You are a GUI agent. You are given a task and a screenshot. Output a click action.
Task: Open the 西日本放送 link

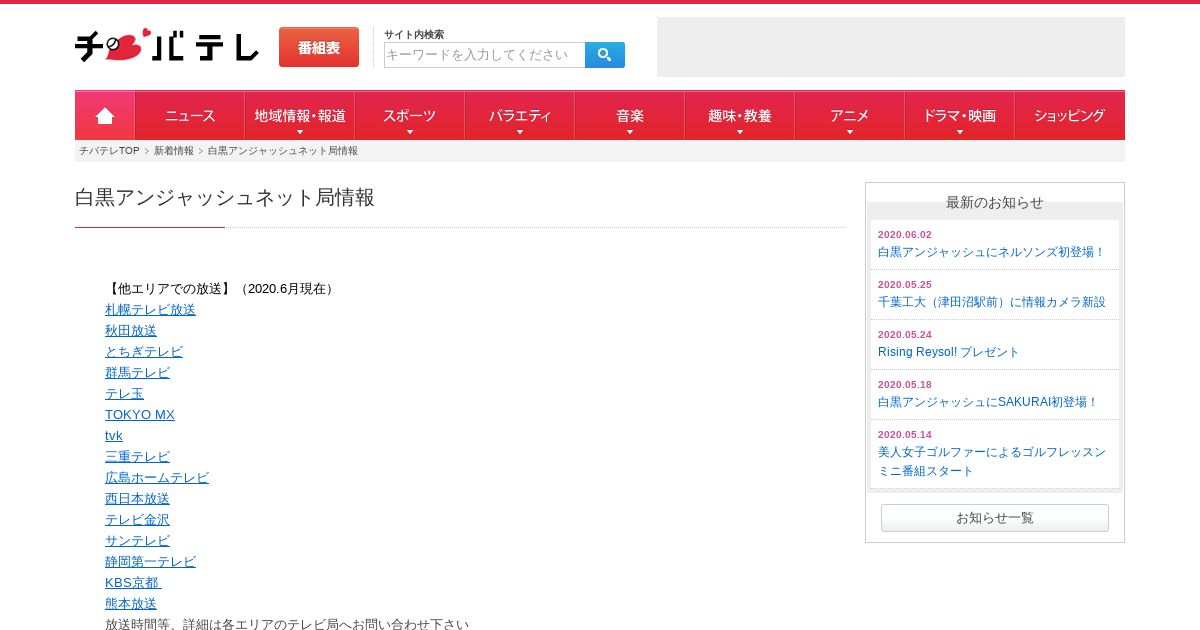pyautogui.click(x=137, y=499)
